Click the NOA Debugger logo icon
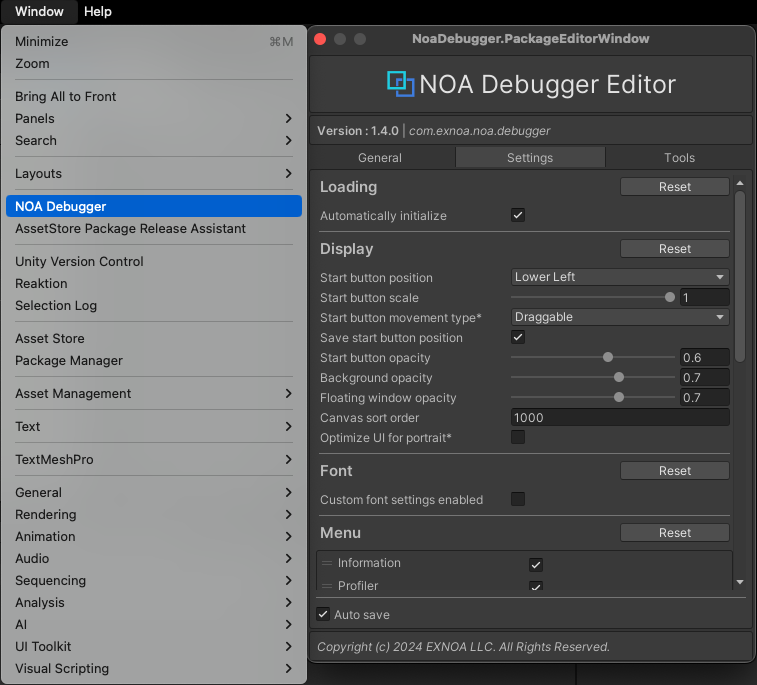Image resolution: width=757 pixels, height=685 pixels. (400, 84)
